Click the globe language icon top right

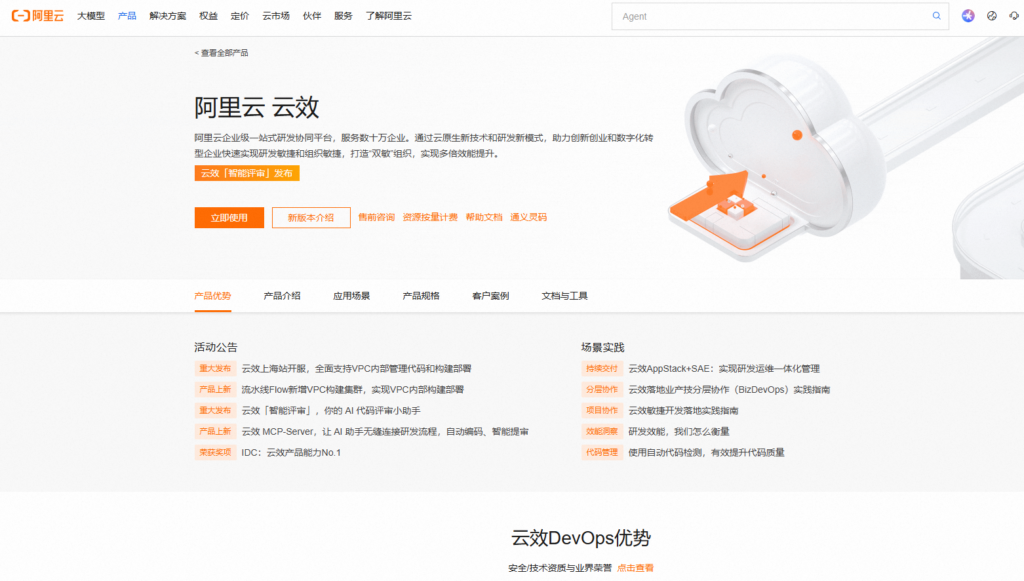[993, 15]
